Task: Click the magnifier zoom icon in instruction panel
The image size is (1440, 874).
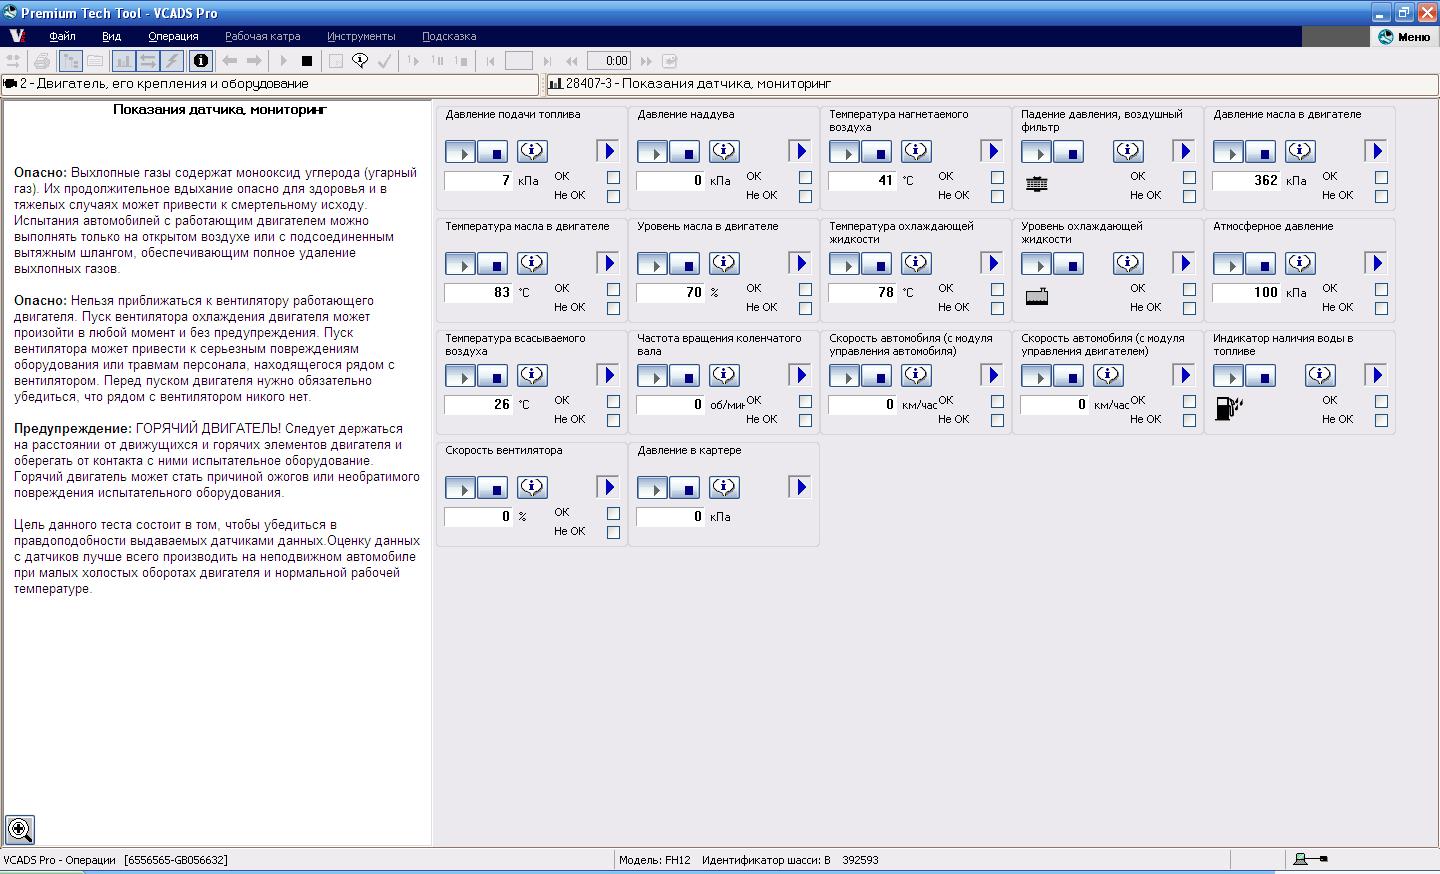Action: 20,829
